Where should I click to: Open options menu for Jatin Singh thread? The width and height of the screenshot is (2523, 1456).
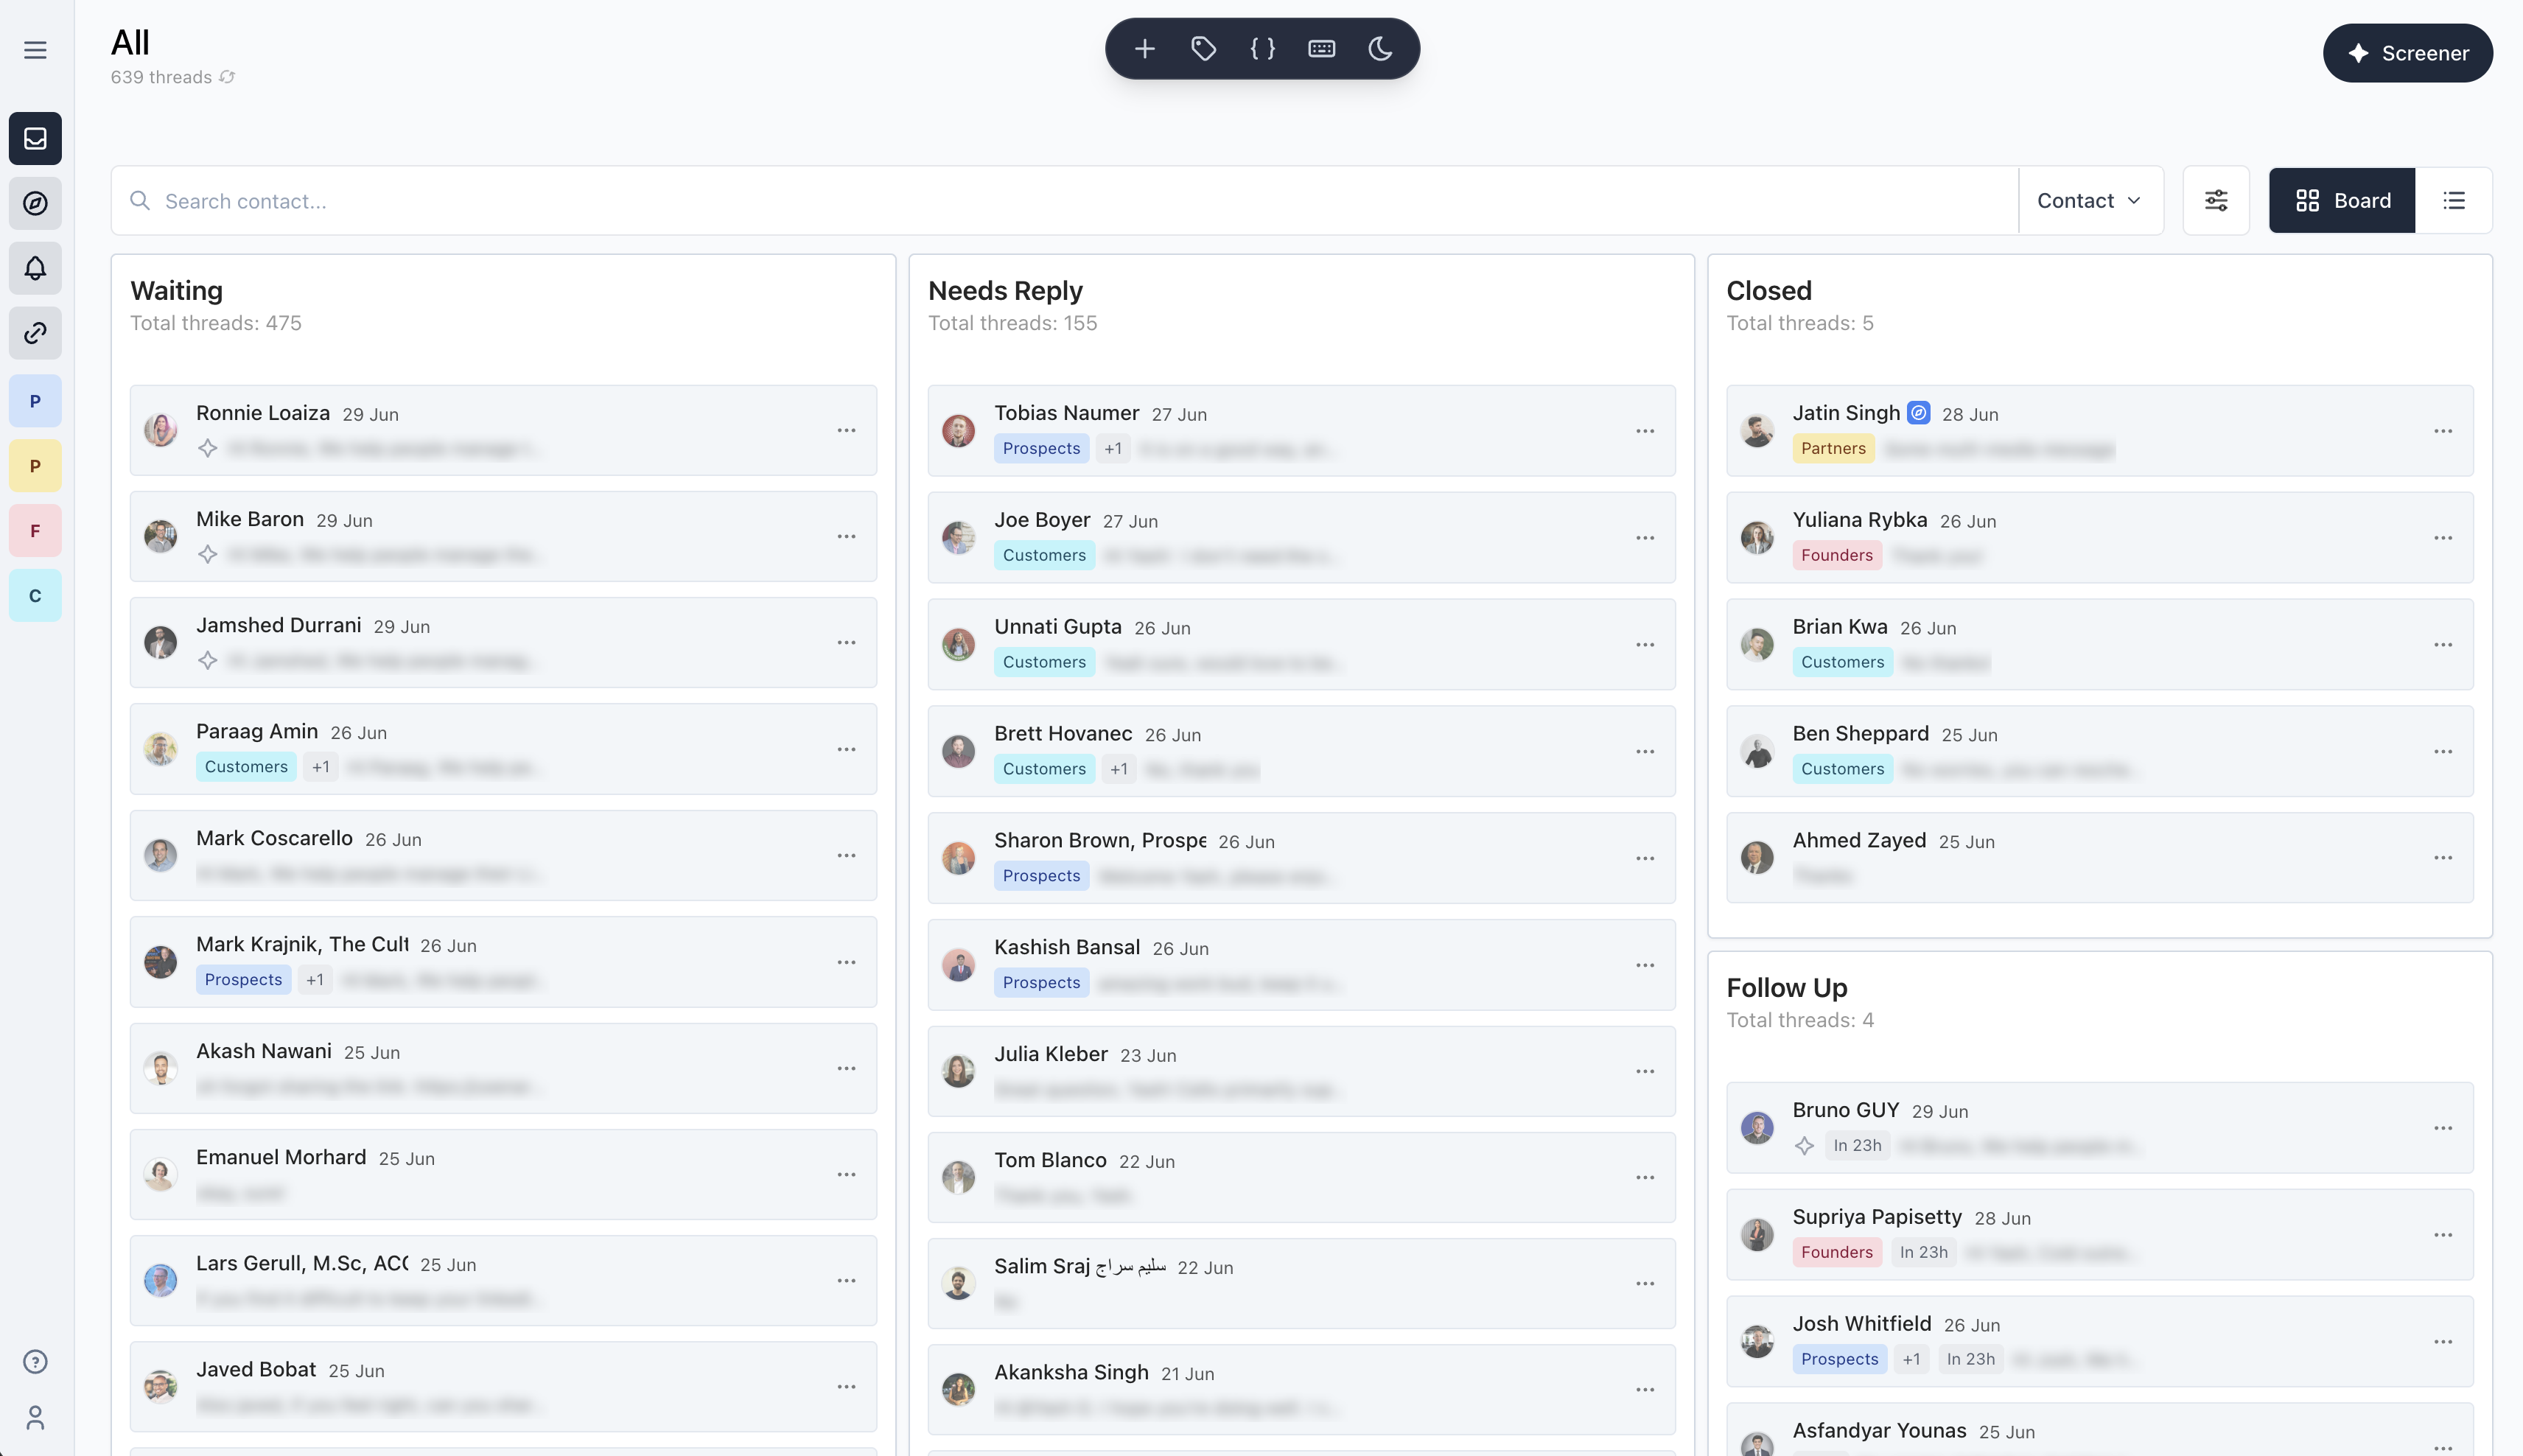coord(2443,431)
